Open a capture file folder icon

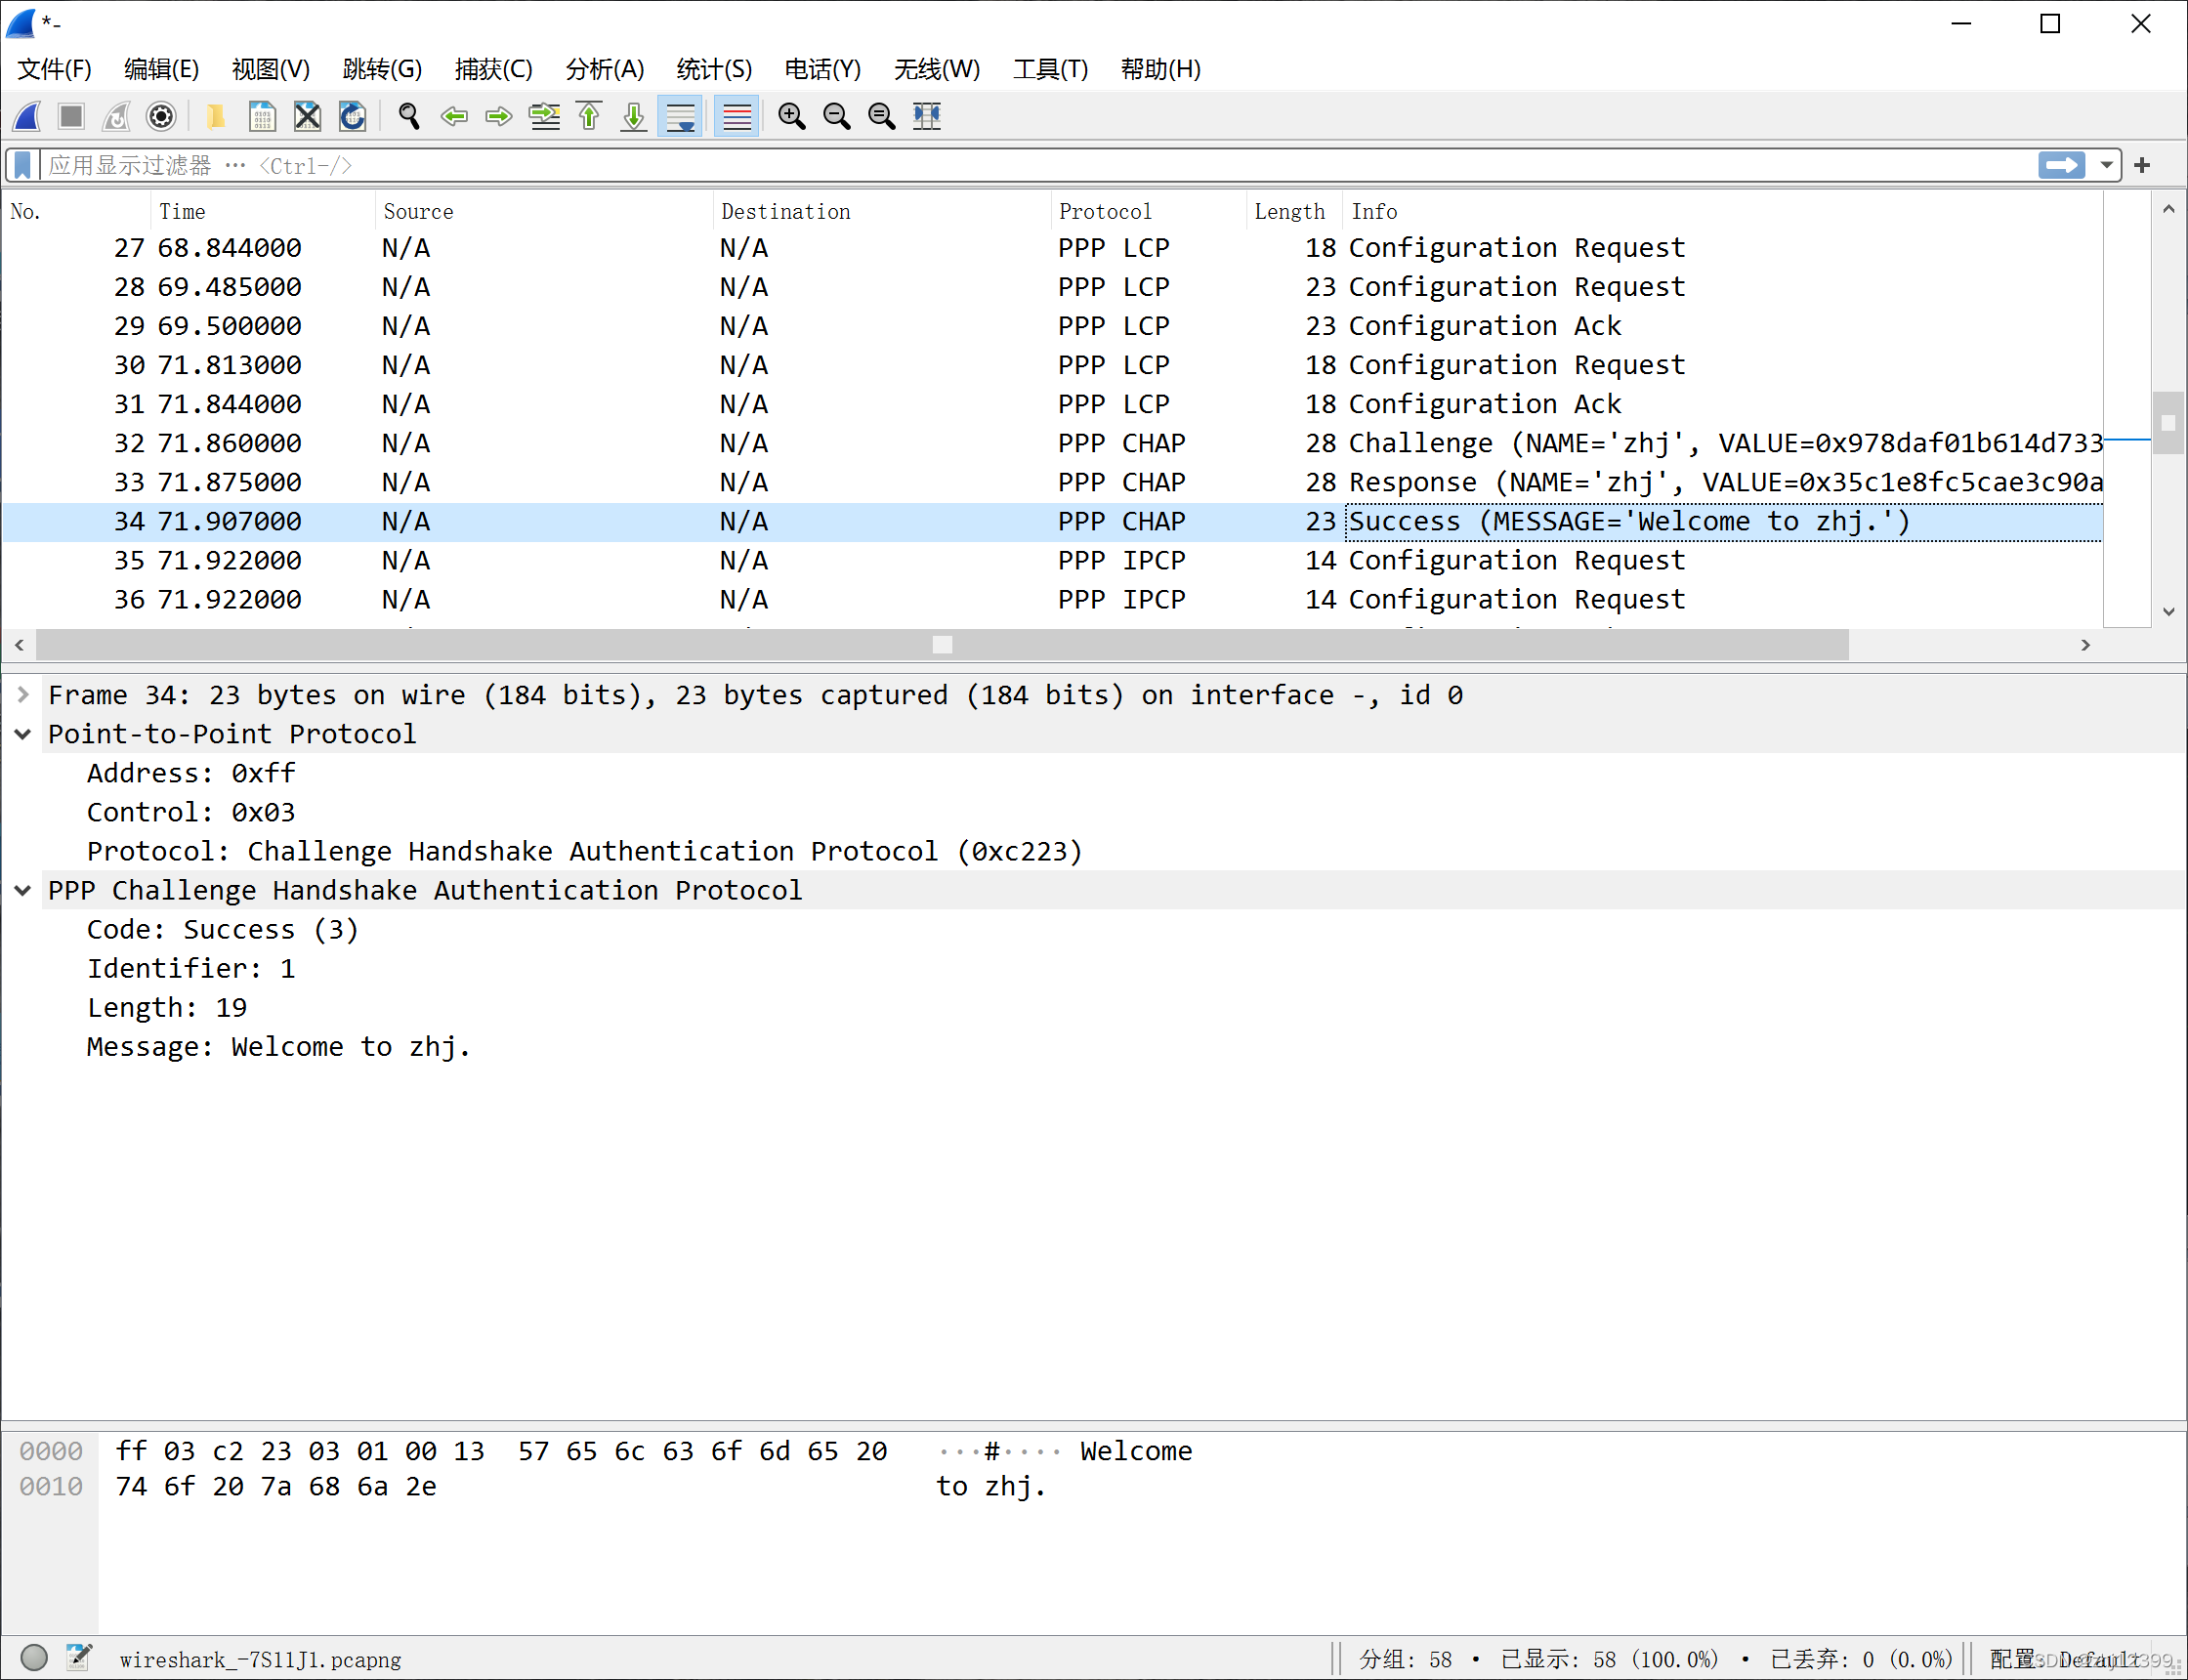pyautogui.click(x=215, y=116)
